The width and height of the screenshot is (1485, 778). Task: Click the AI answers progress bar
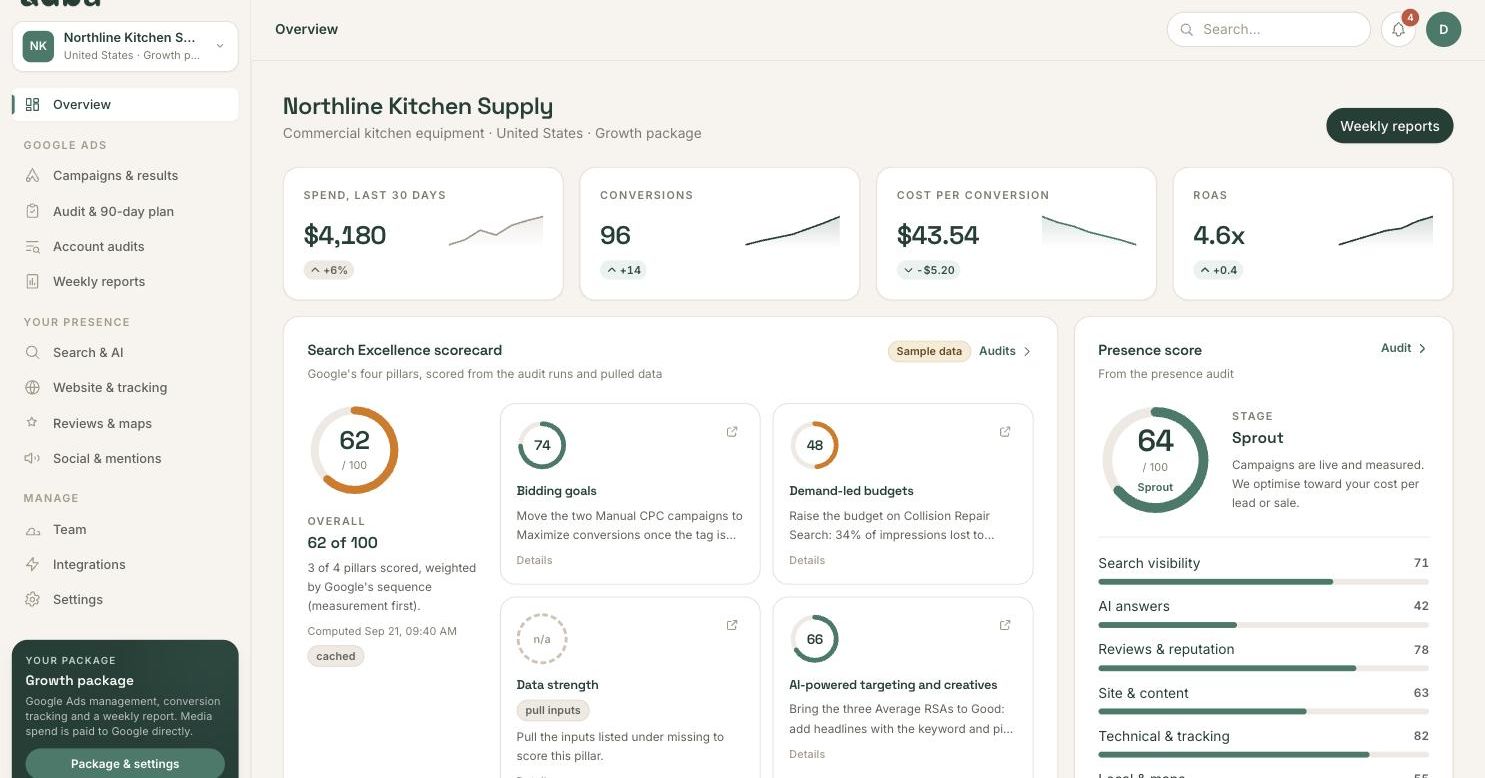(1263, 624)
